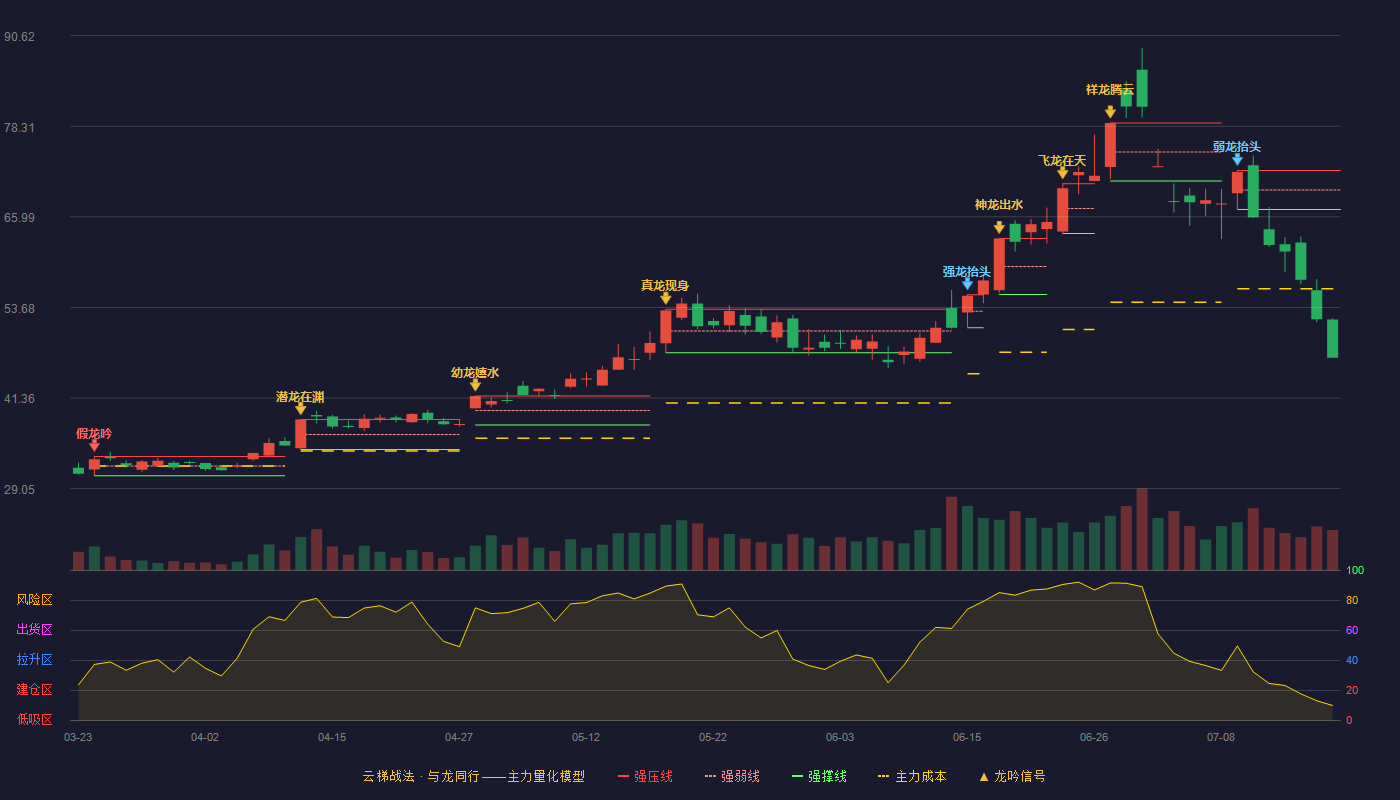
Task: Click the 65.99 price axis label
Action: point(19,218)
